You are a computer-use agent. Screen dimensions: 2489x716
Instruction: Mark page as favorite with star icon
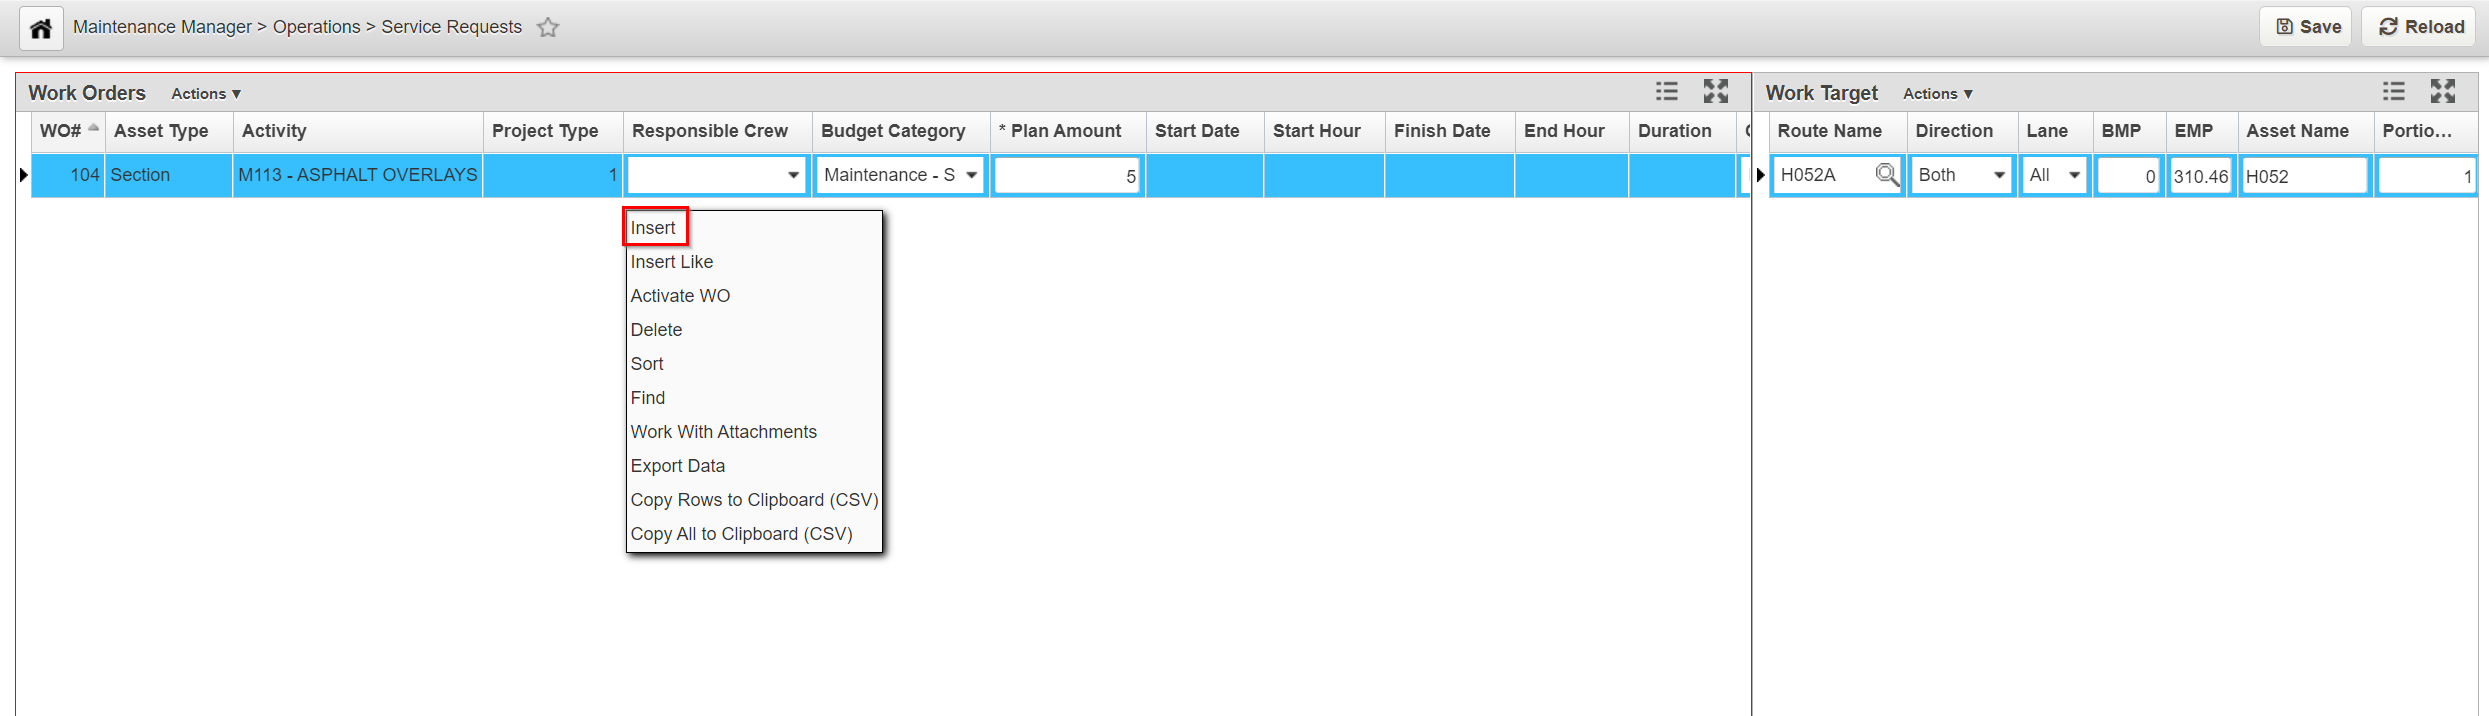pos(548,28)
